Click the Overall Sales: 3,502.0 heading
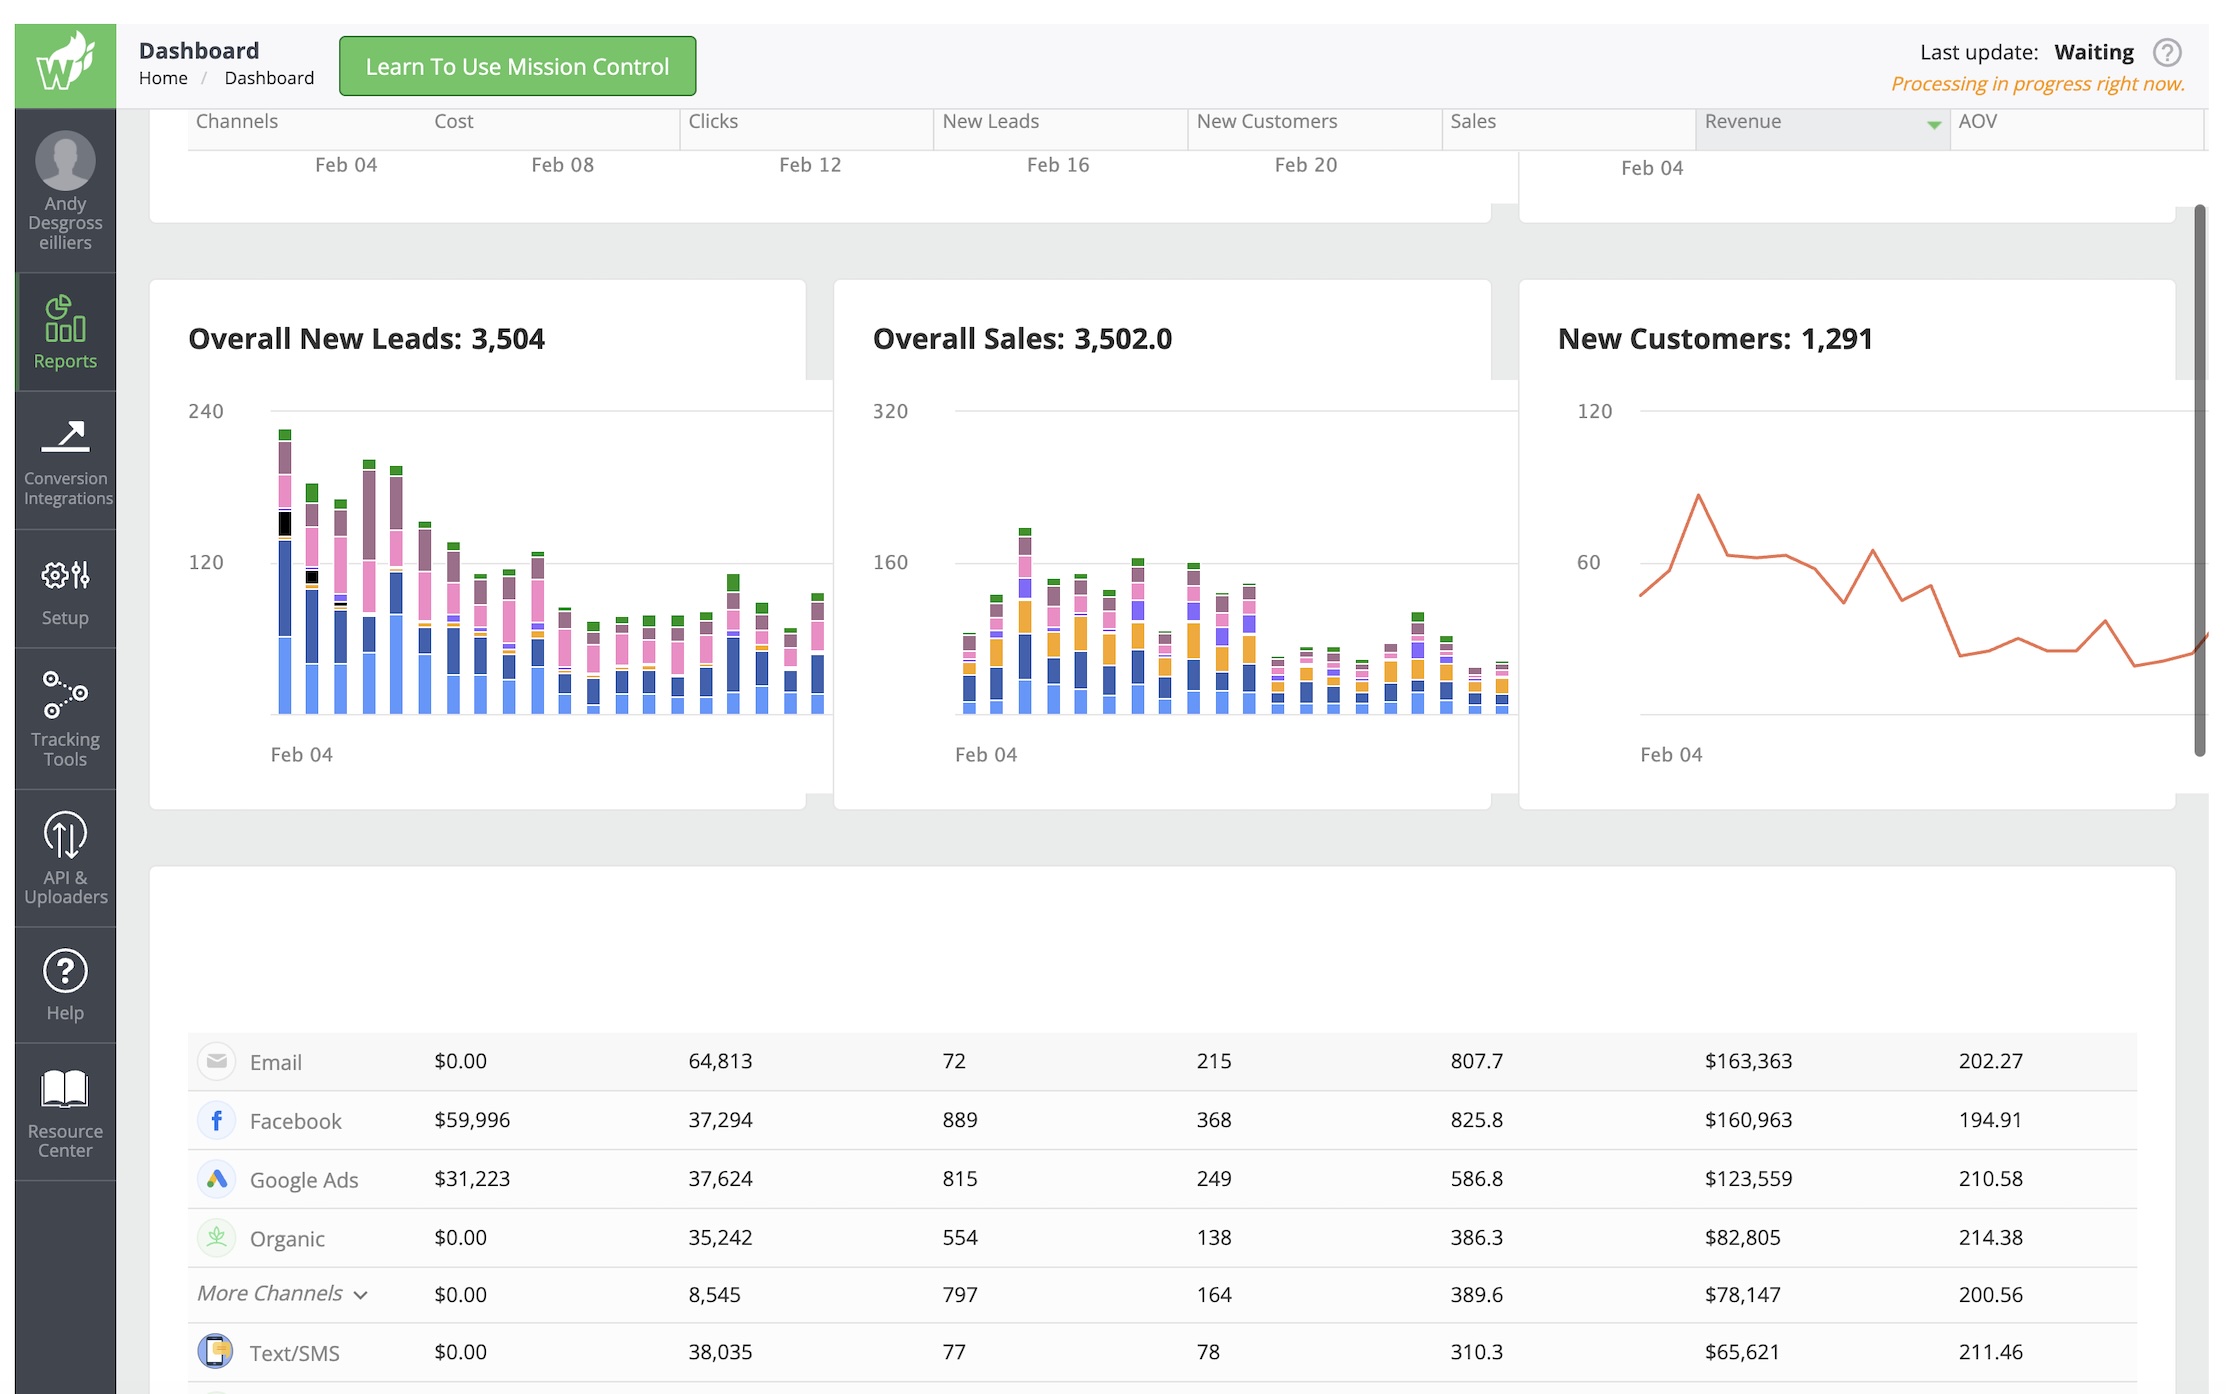 (1022, 339)
